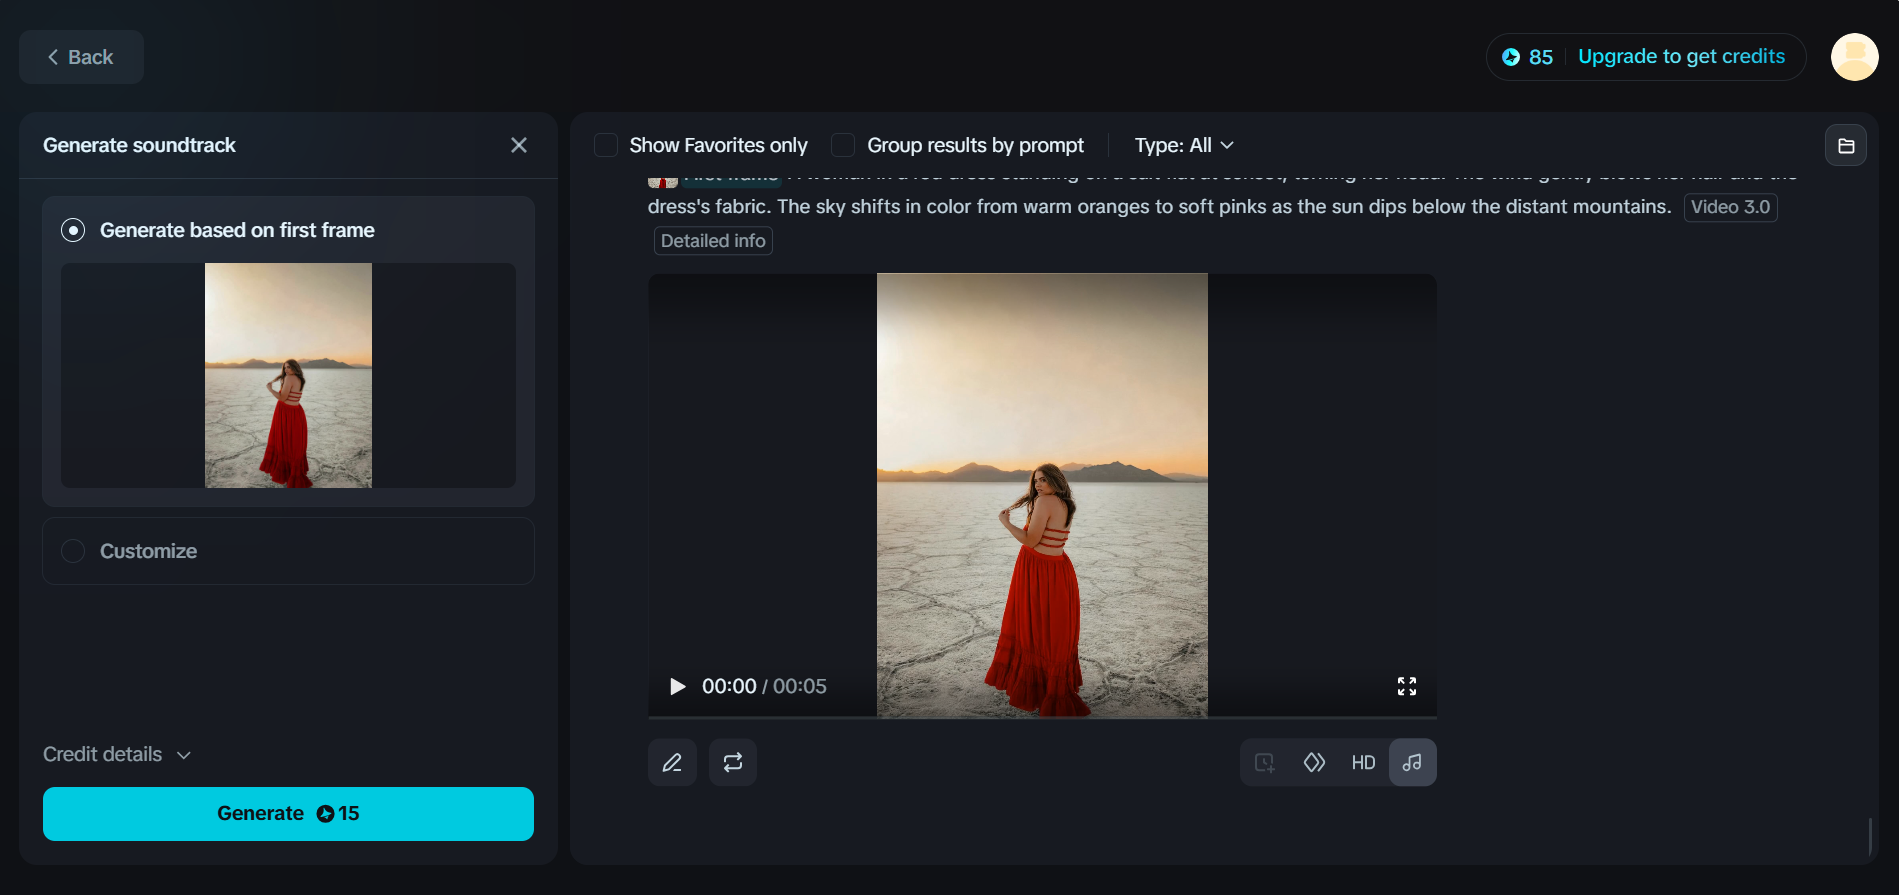
Task: Click the frame interpolation diamond icon
Action: [x=1314, y=762]
